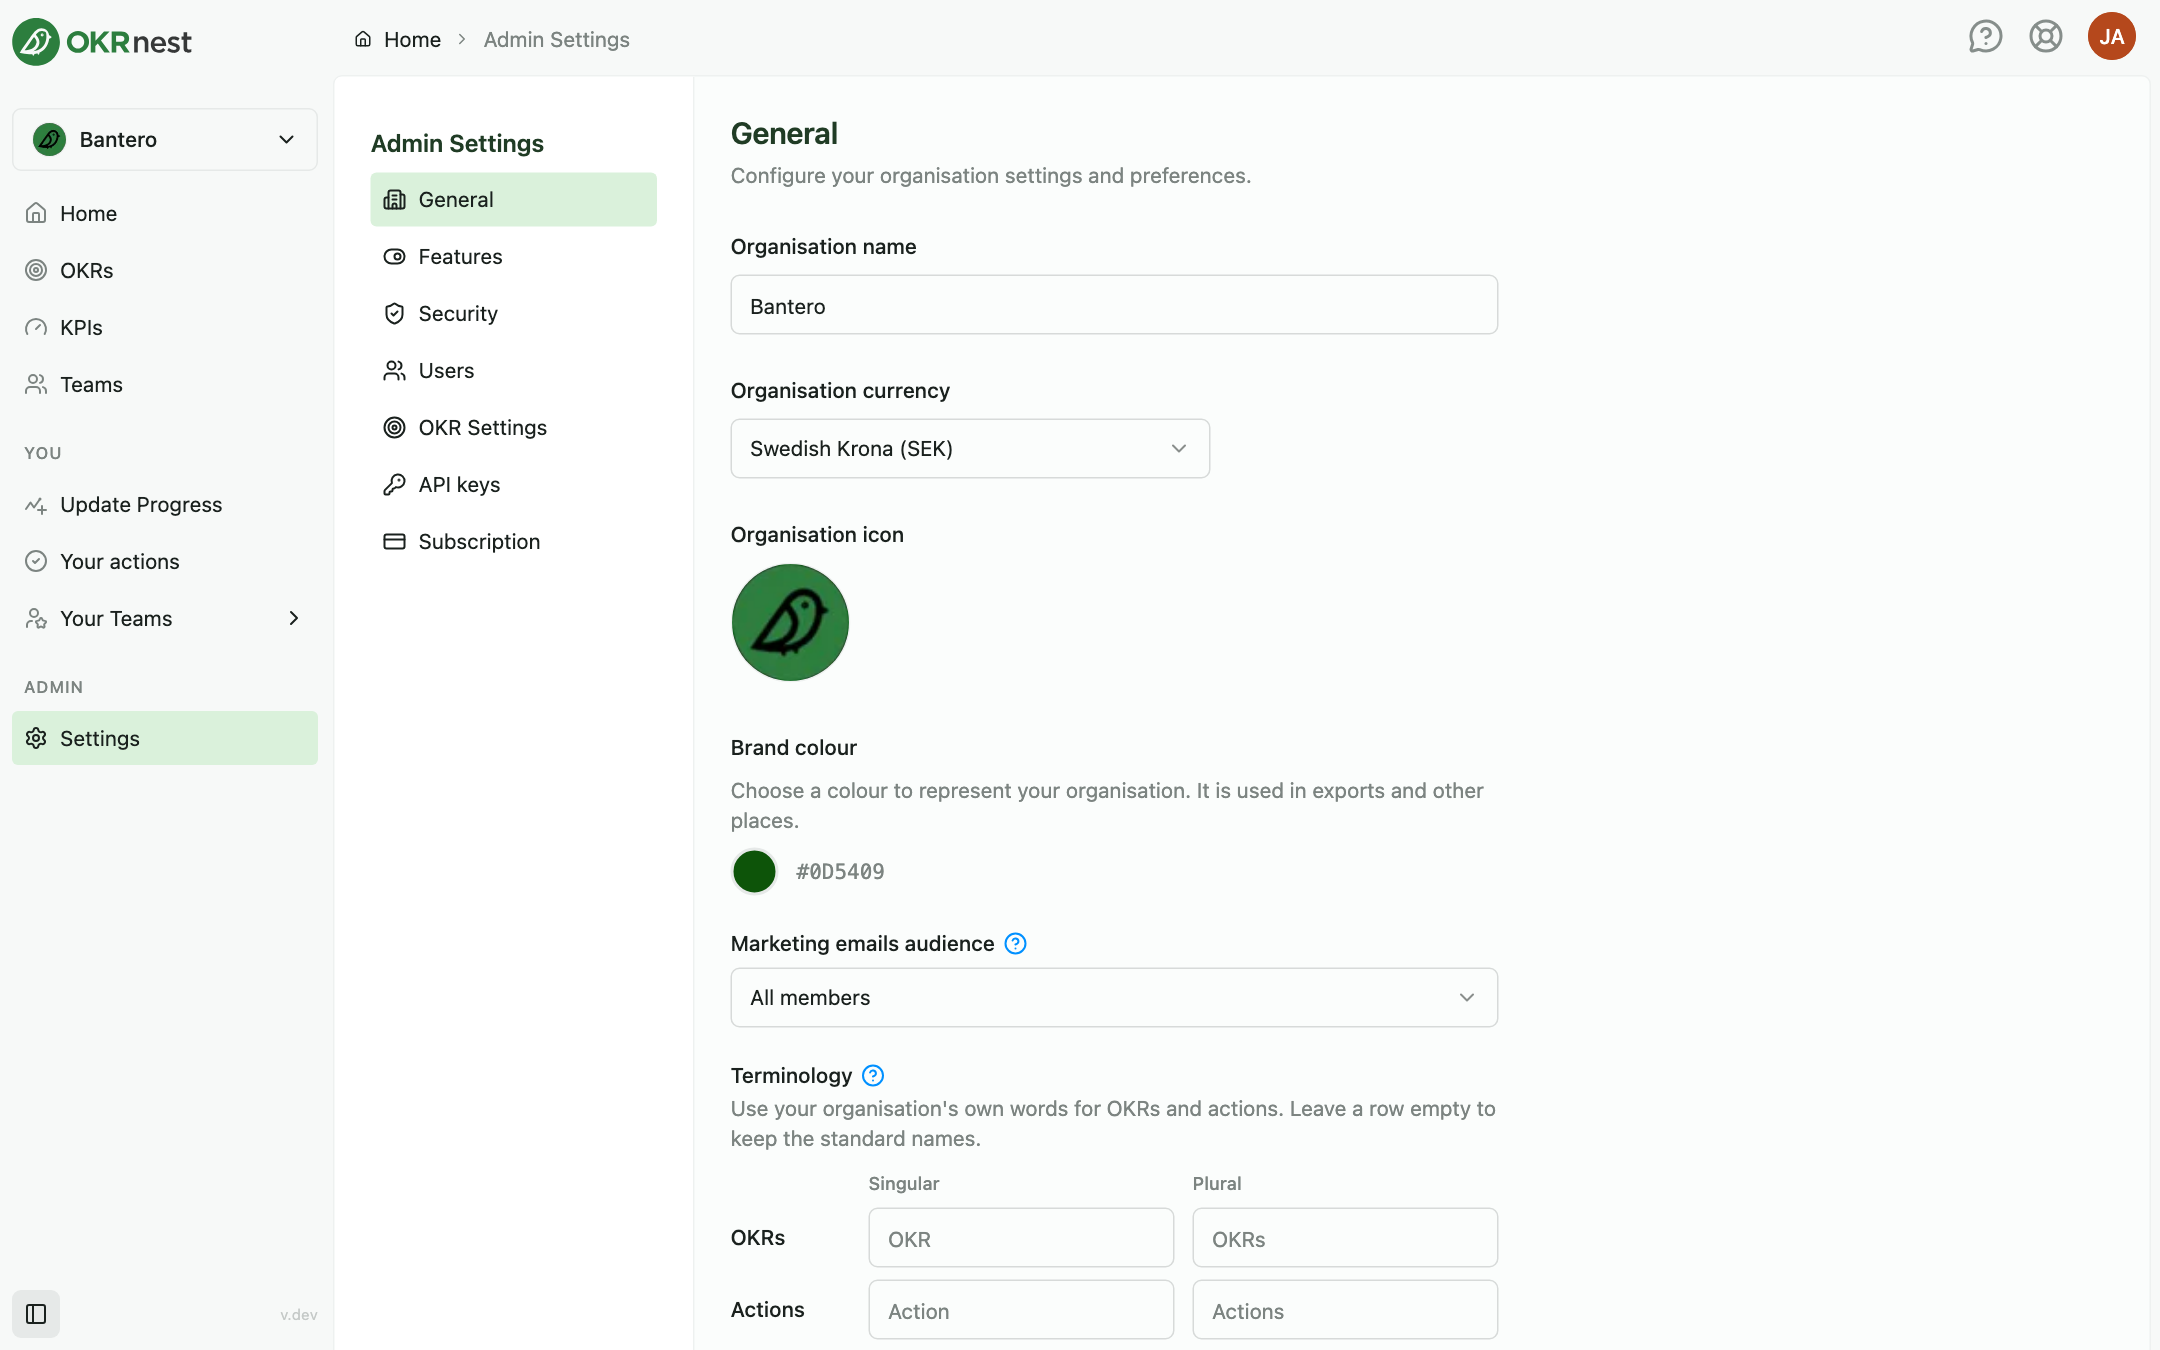Open Teams in the sidebar

(165, 384)
